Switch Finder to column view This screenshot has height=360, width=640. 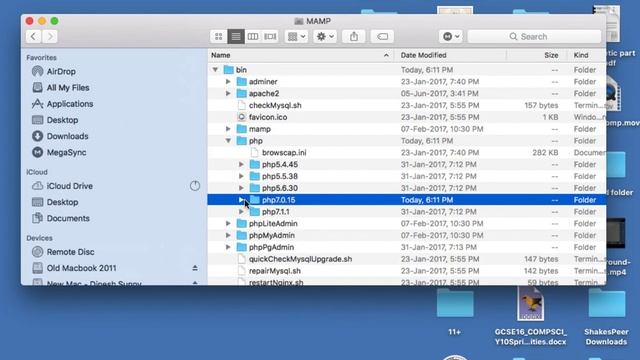pyautogui.click(x=253, y=37)
